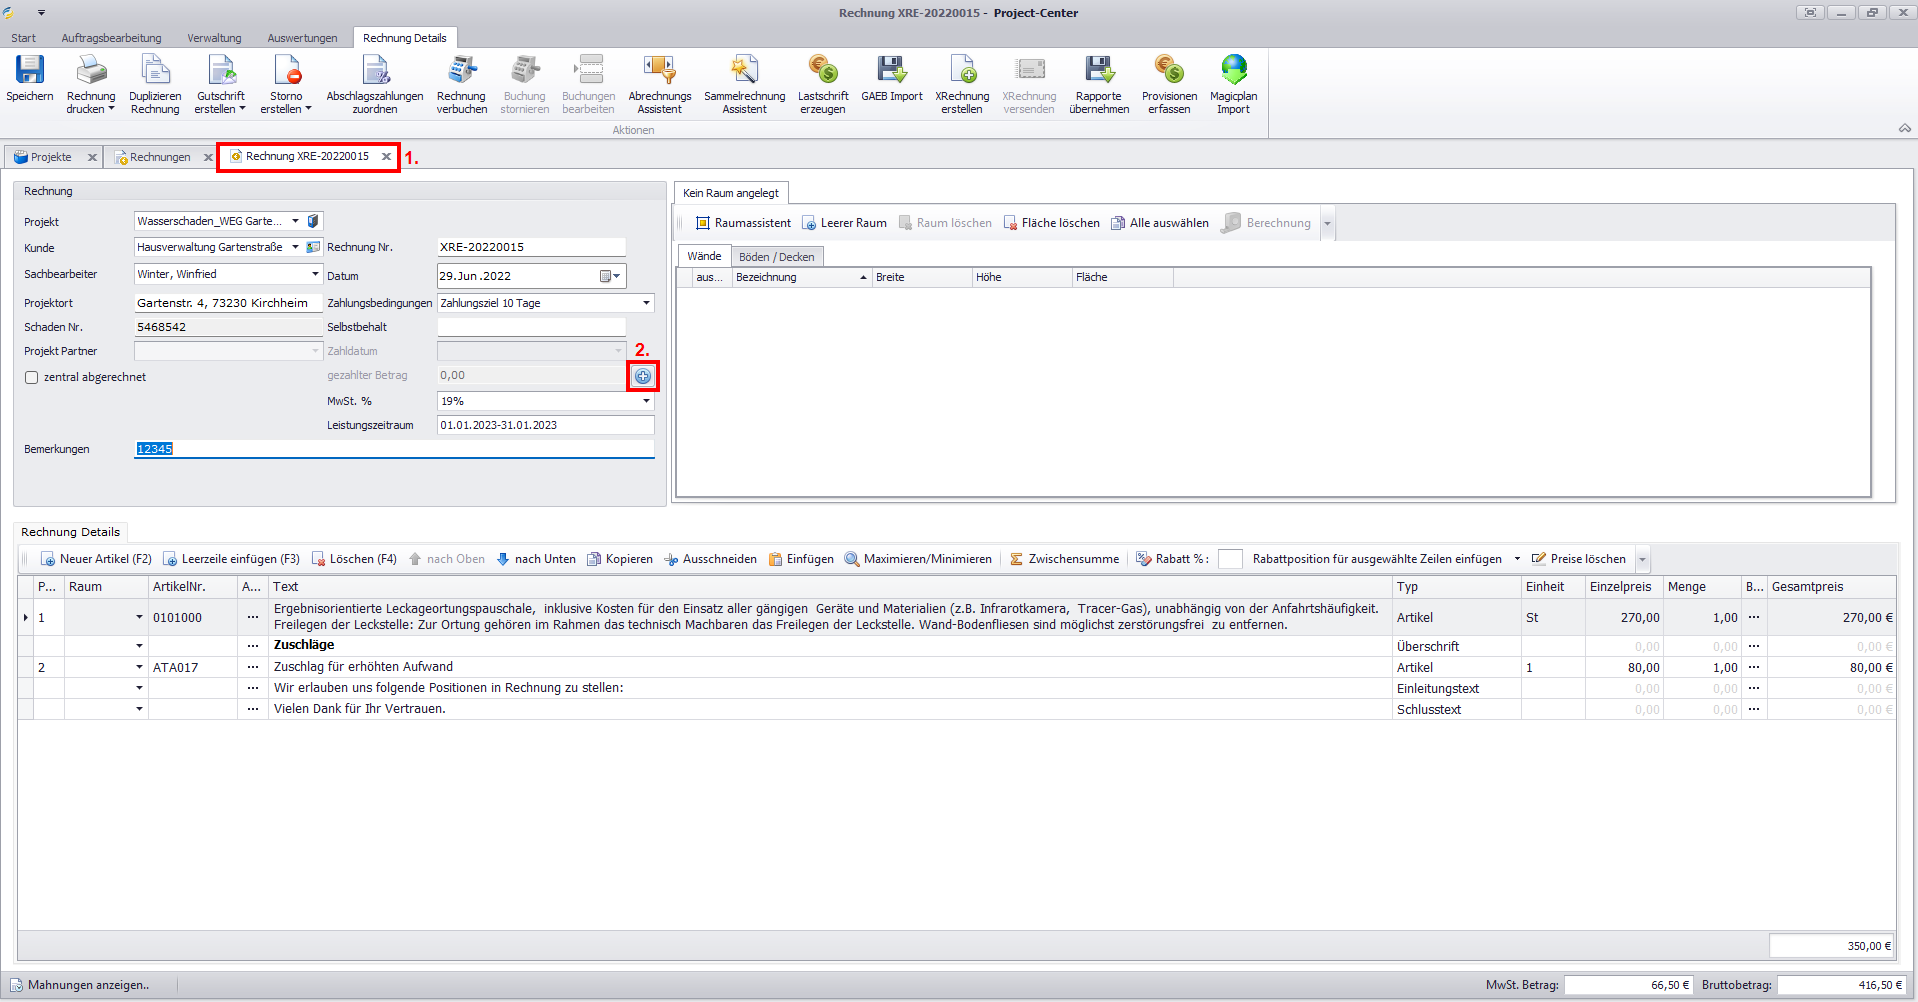Click the Zwischensumme toolbar button
This screenshot has height=1002, width=1918.
1064,559
